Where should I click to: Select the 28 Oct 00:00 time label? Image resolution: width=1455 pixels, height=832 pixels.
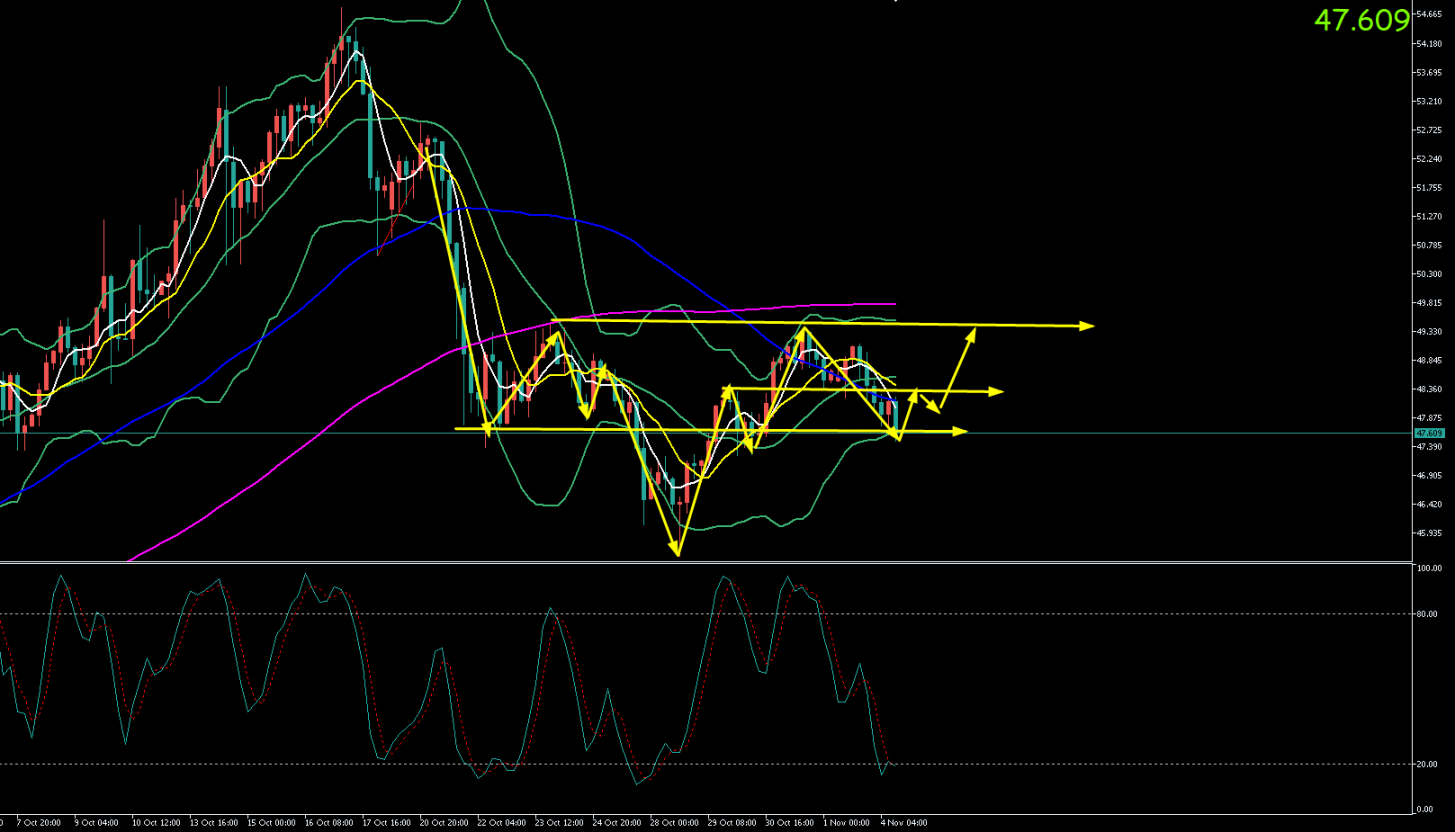pyautogui.click(x=675, y=822)
